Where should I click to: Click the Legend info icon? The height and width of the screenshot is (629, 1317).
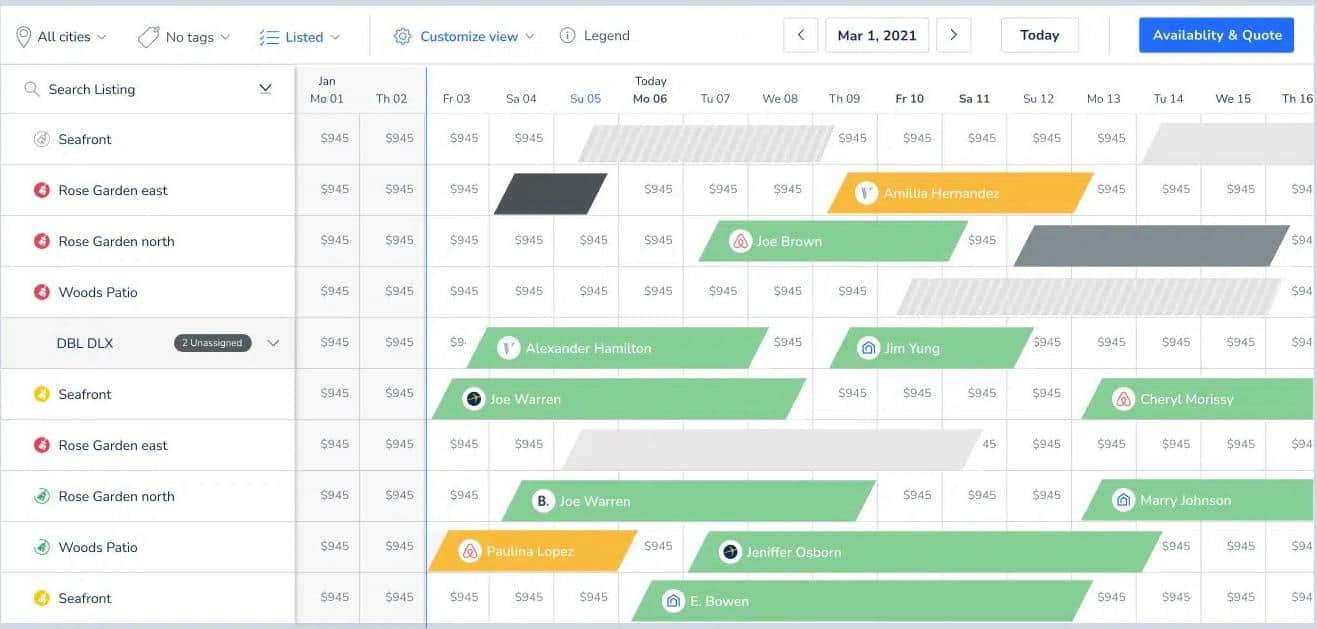[x=567, y=36]
